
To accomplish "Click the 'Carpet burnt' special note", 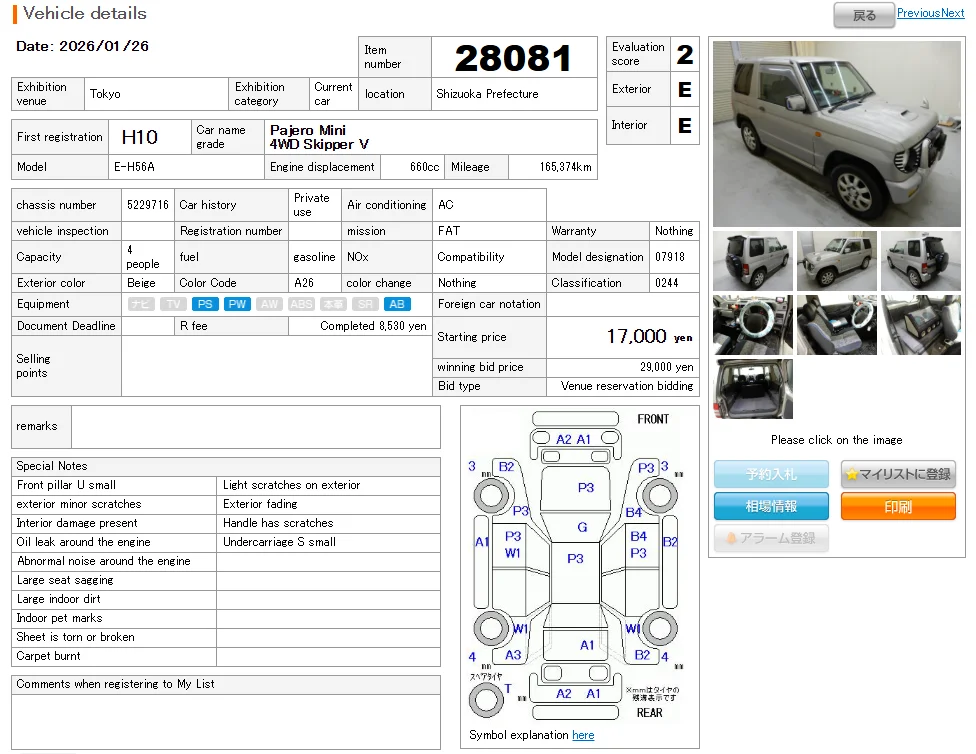I will point(48,656).
